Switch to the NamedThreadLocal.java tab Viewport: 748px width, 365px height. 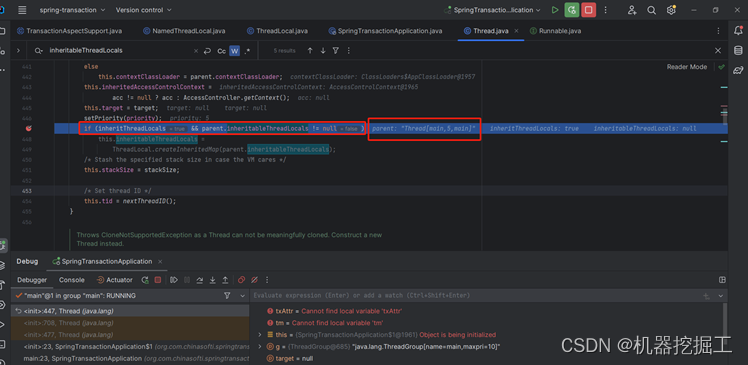pyautogui.click(x=184, y=31)
